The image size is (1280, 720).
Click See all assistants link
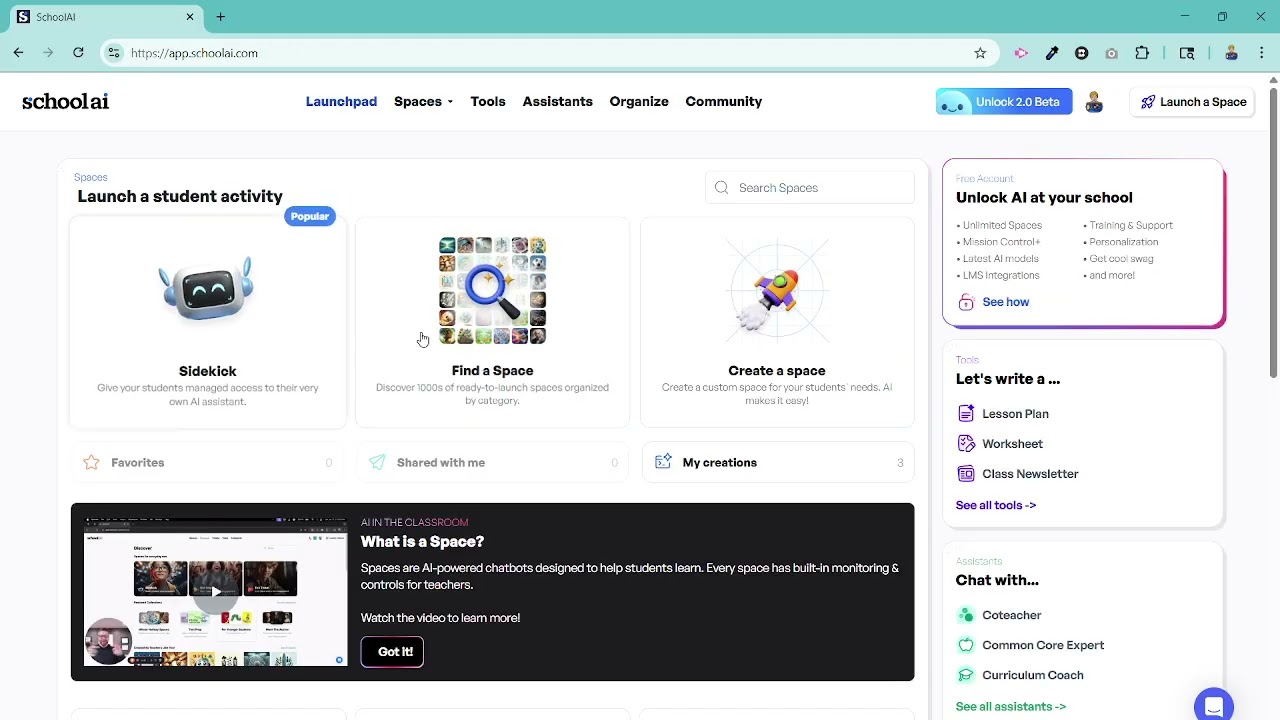point(1011,706)
